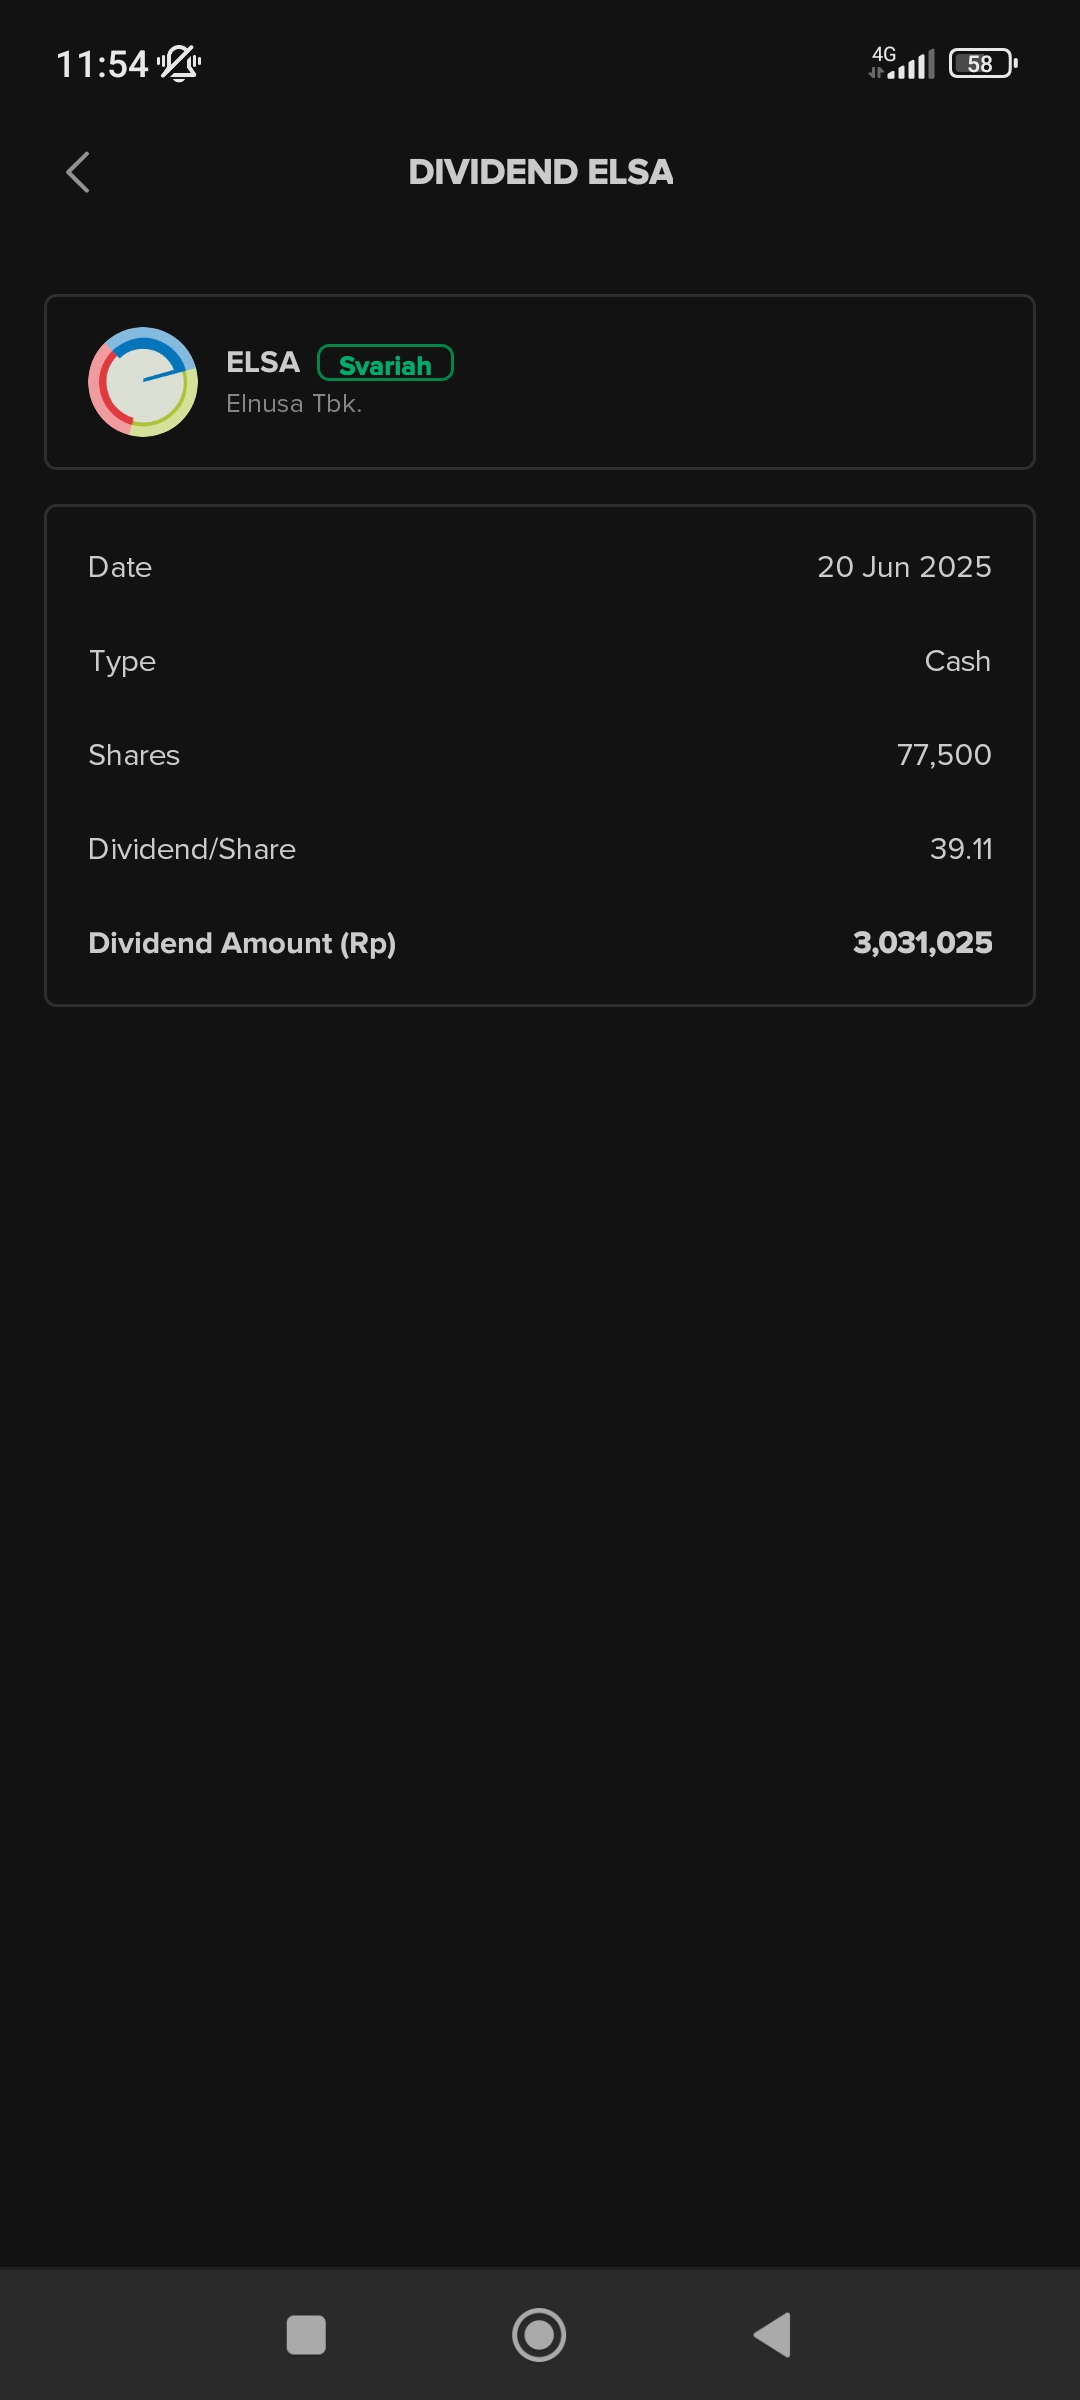1080x2400 pixels.
Task: Tap the Android home circle button
Action: 539,2335
